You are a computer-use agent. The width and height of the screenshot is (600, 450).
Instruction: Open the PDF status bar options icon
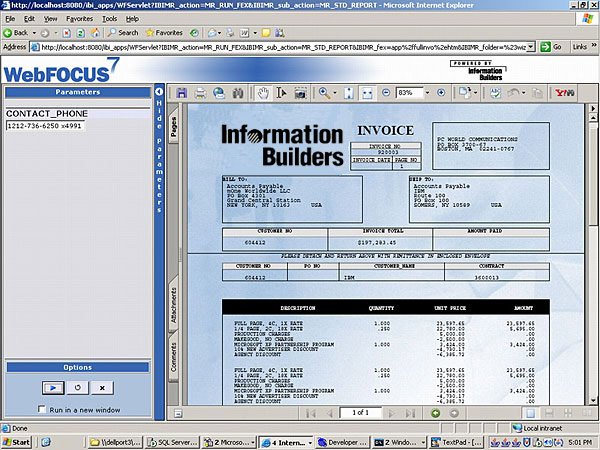point(178,413)
